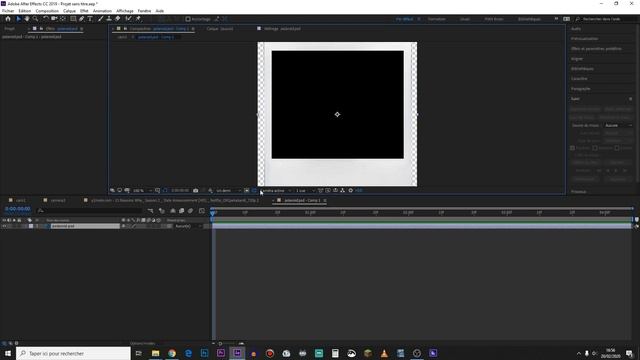
Task: Select the Eraser tool
Action: click(x=118, y=19)
